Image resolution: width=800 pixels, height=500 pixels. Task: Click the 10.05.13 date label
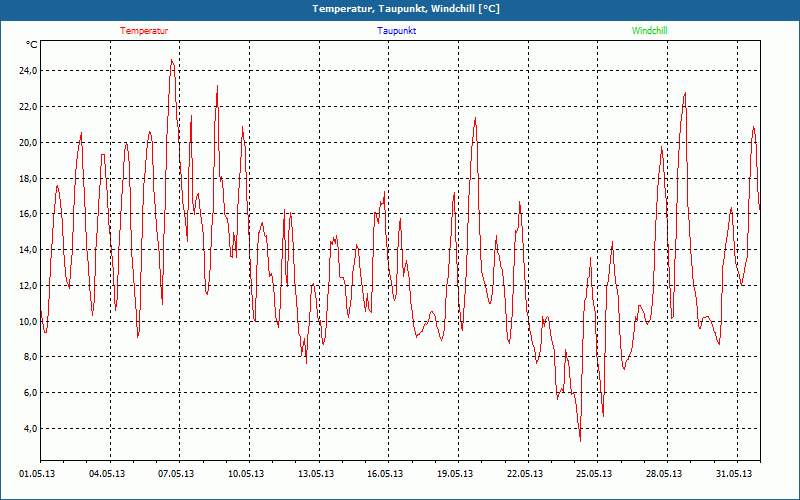(246, 474)
